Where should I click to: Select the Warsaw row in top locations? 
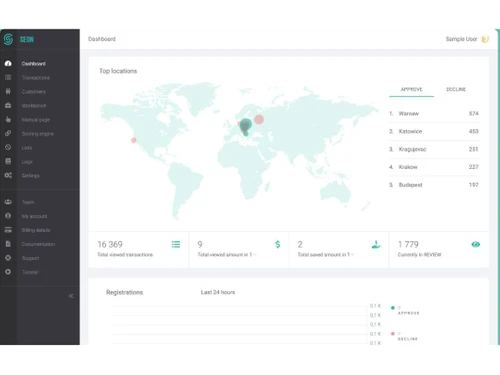pos(434,114)
